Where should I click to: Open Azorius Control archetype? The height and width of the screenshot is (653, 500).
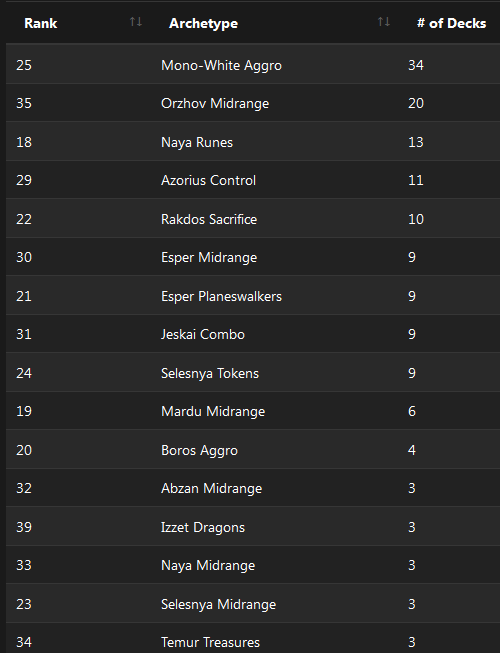[208, 180]
